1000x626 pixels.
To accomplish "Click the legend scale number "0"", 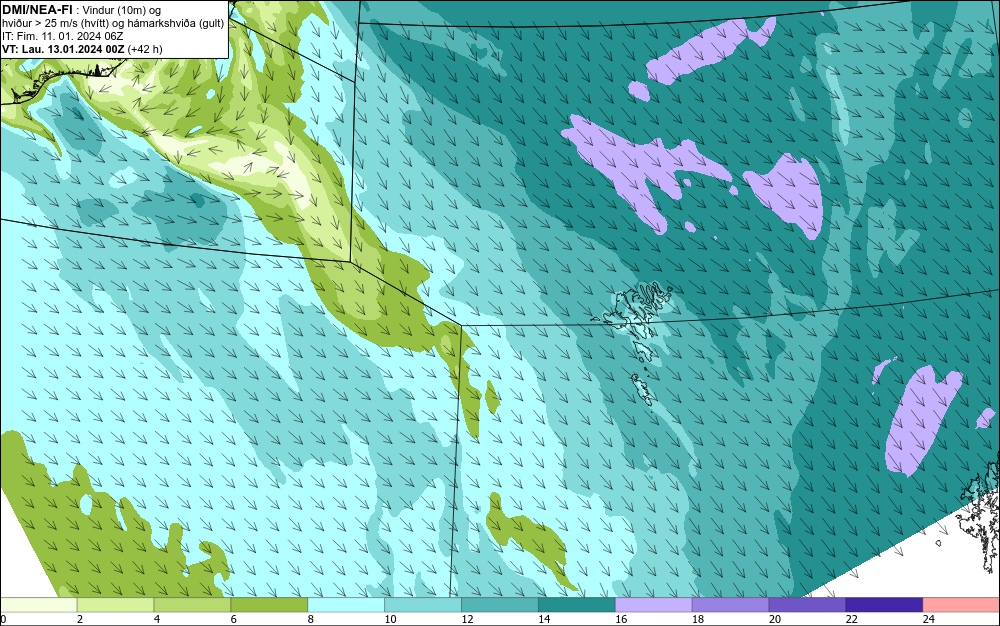I will pos(3,619).
